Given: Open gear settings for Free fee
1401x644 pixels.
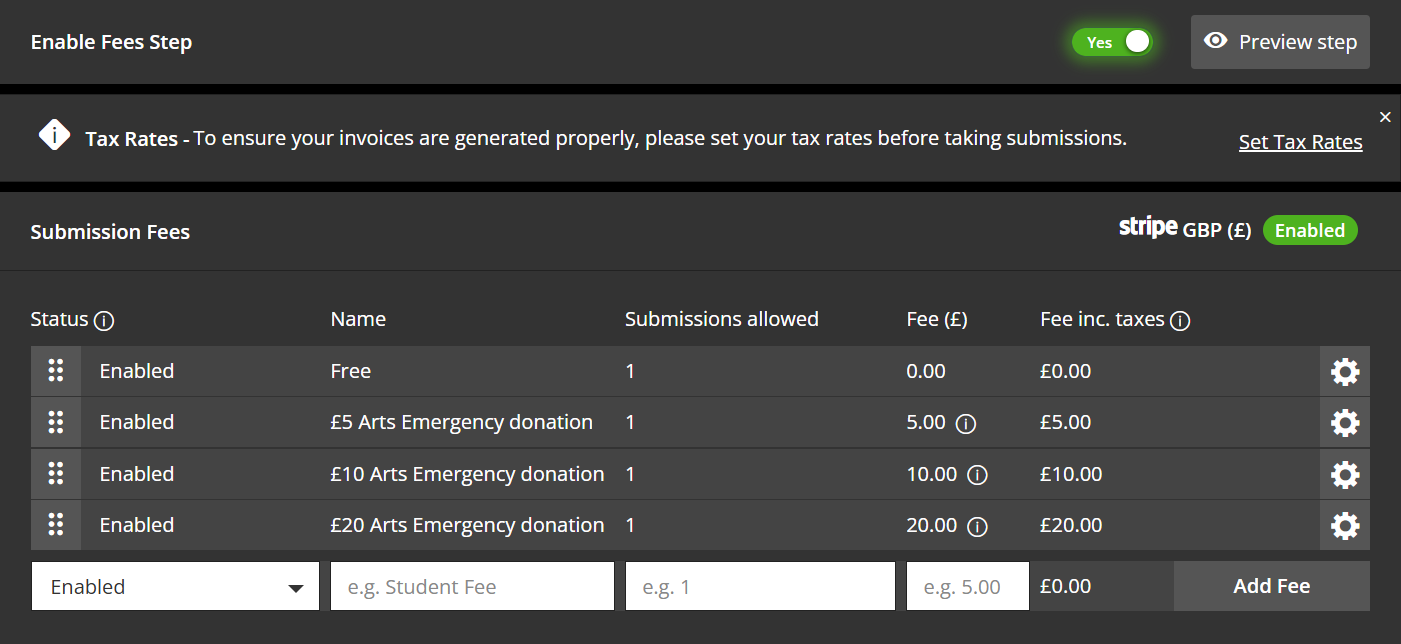Looking at the screenshot, I should (x=1345, y=372).
